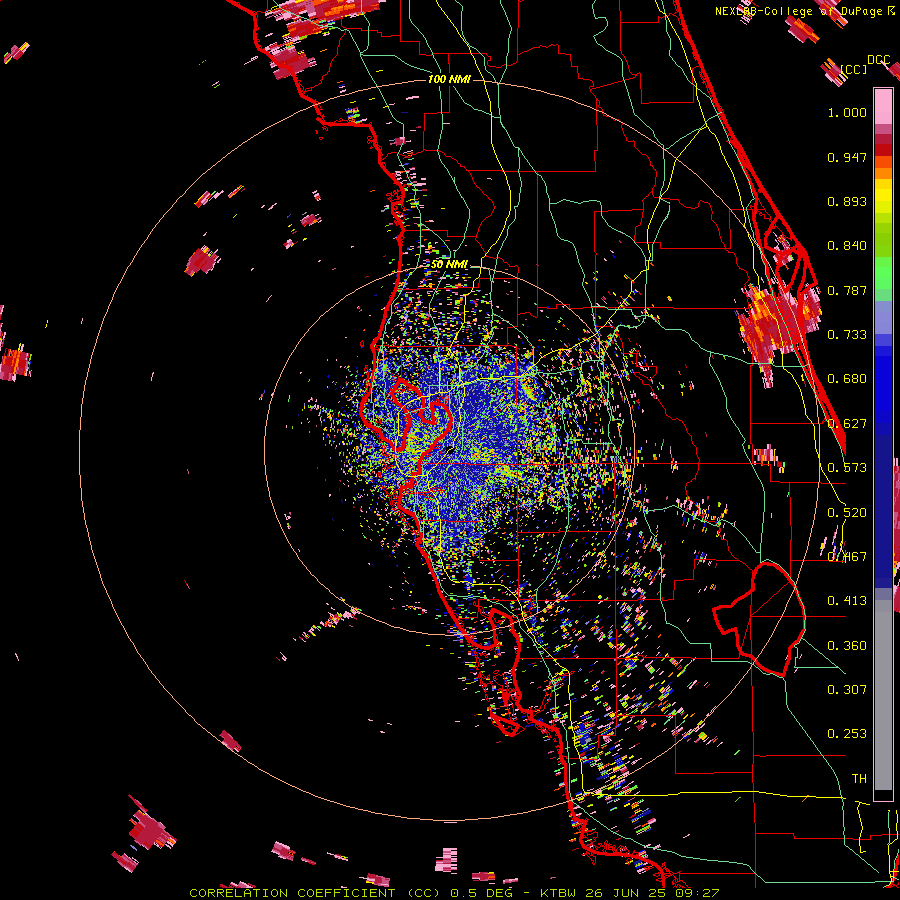This screenshot has height=900, width=900.
Task: Click the 0.787 scale value
Action: 847,290
